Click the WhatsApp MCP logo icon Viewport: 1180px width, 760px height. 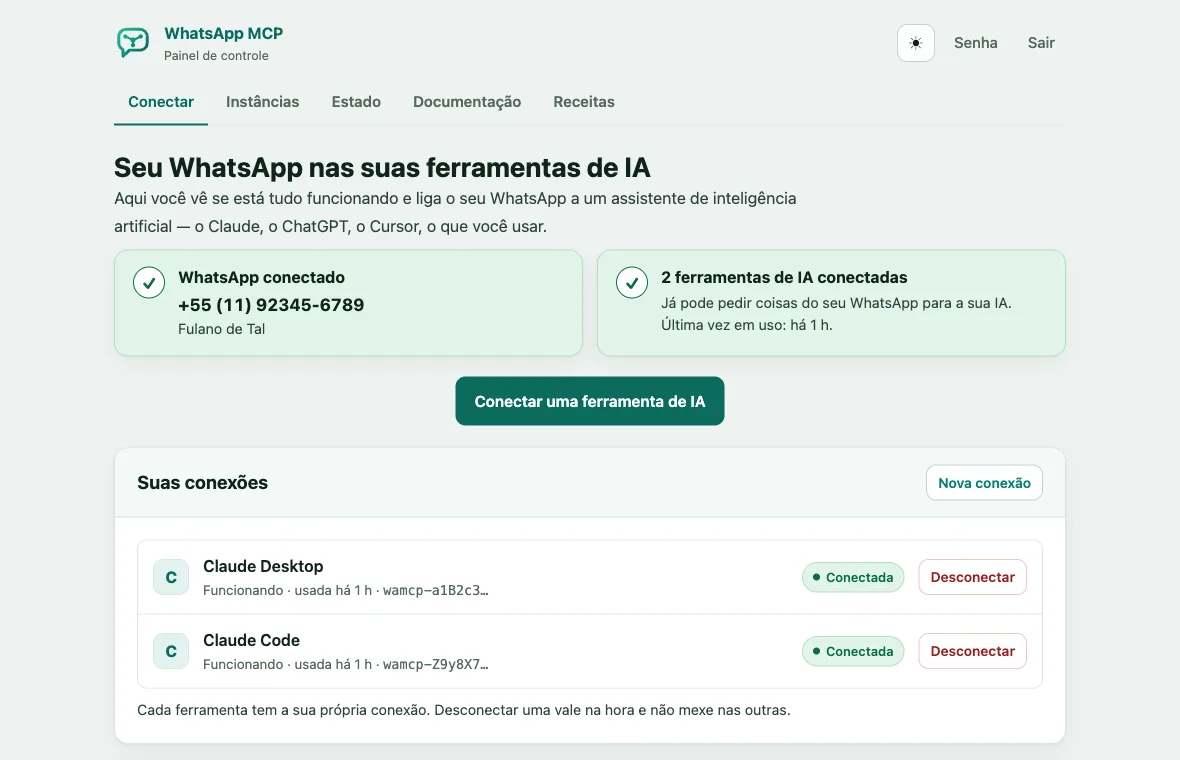pos(132,42)
